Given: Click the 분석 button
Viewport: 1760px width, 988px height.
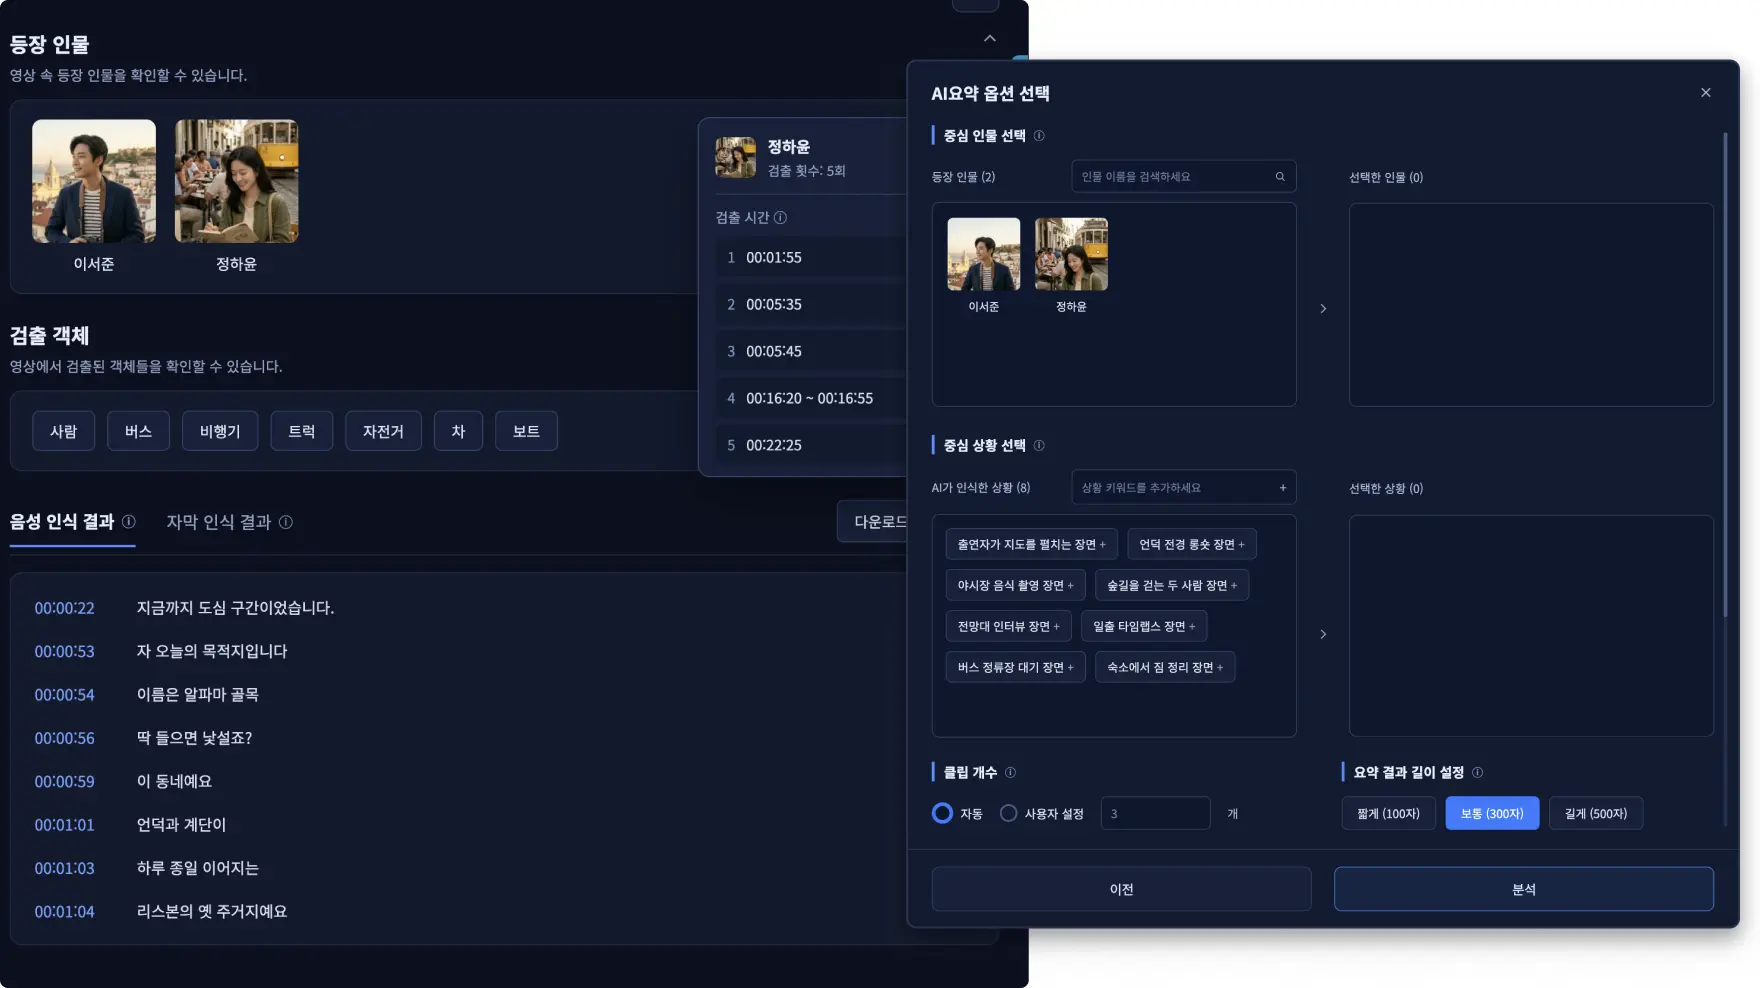Looking at the screenshot, I should tap(1524, 889).
